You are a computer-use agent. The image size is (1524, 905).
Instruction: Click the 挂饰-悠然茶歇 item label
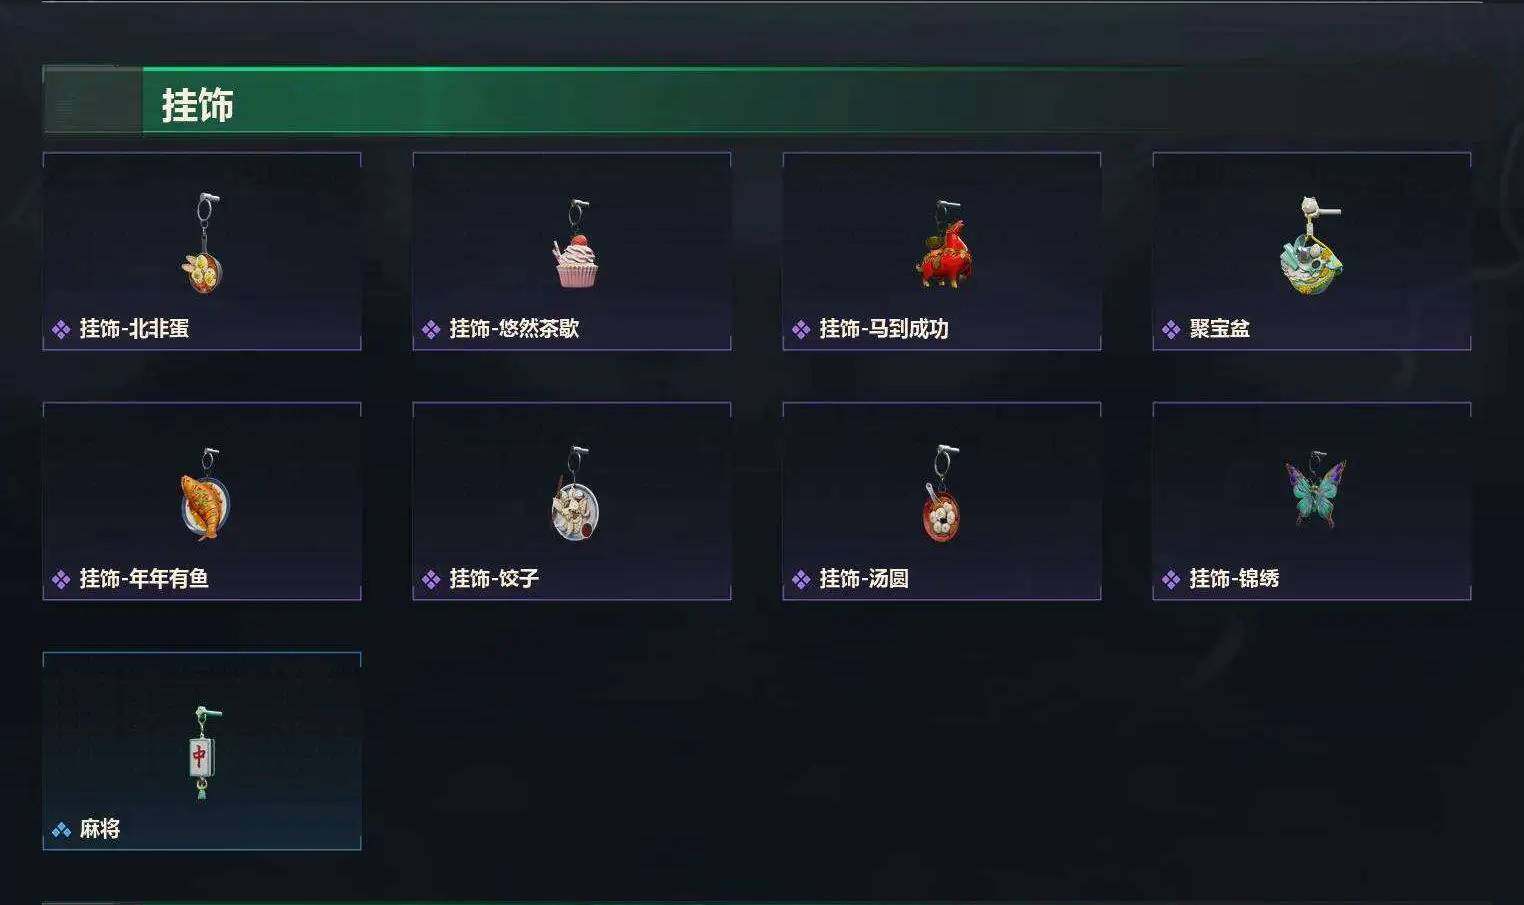[514, 328]
